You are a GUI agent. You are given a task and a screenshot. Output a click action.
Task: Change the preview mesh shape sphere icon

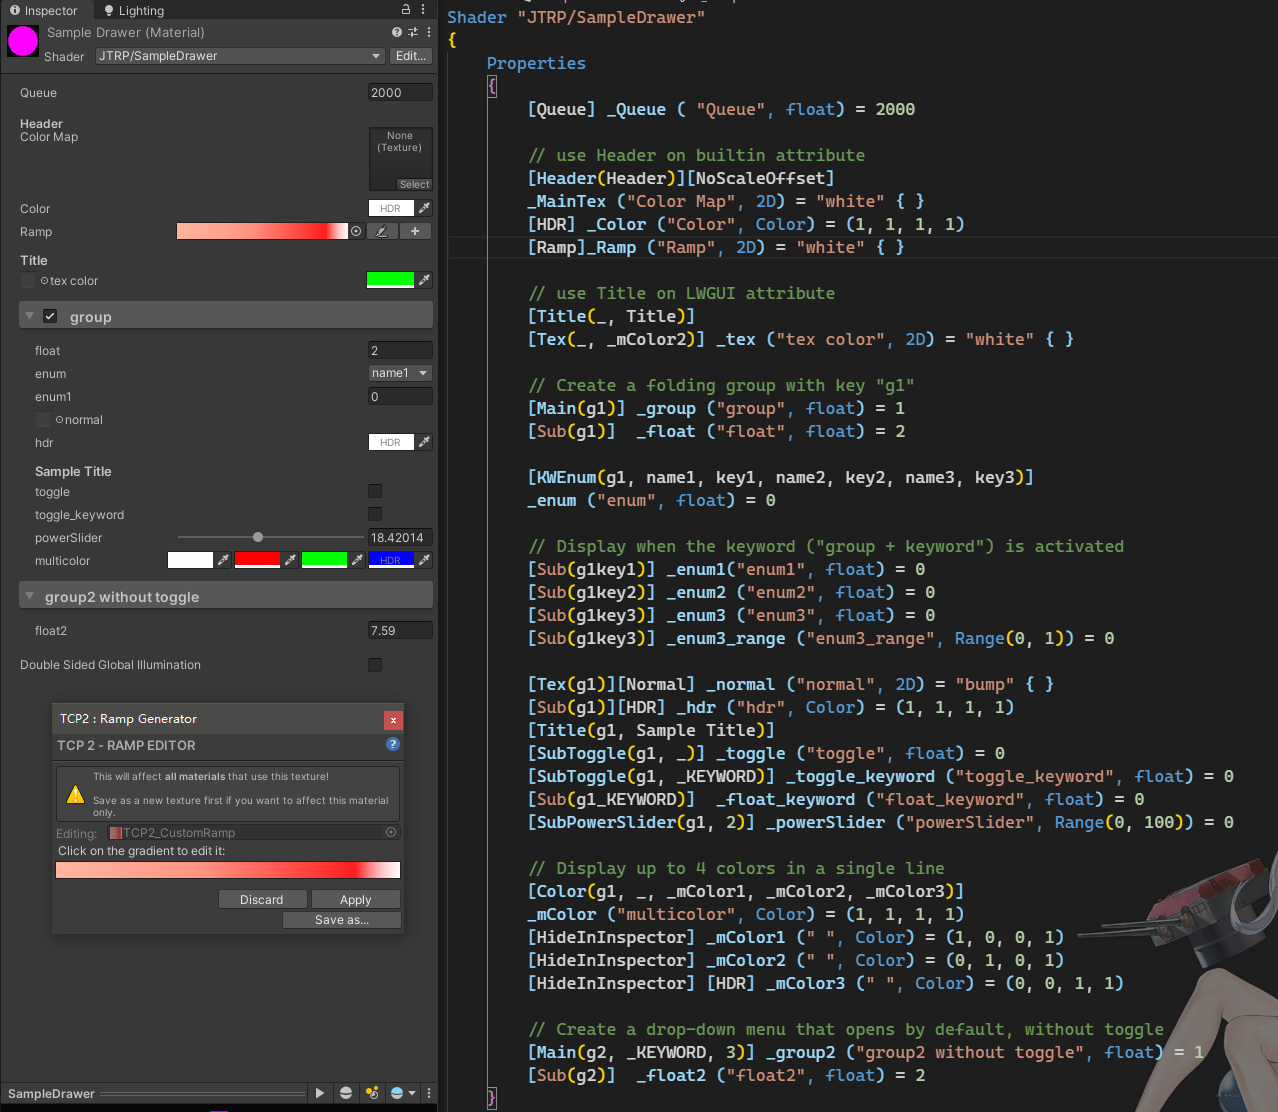pyautogui.click(x=346, y=1093)
